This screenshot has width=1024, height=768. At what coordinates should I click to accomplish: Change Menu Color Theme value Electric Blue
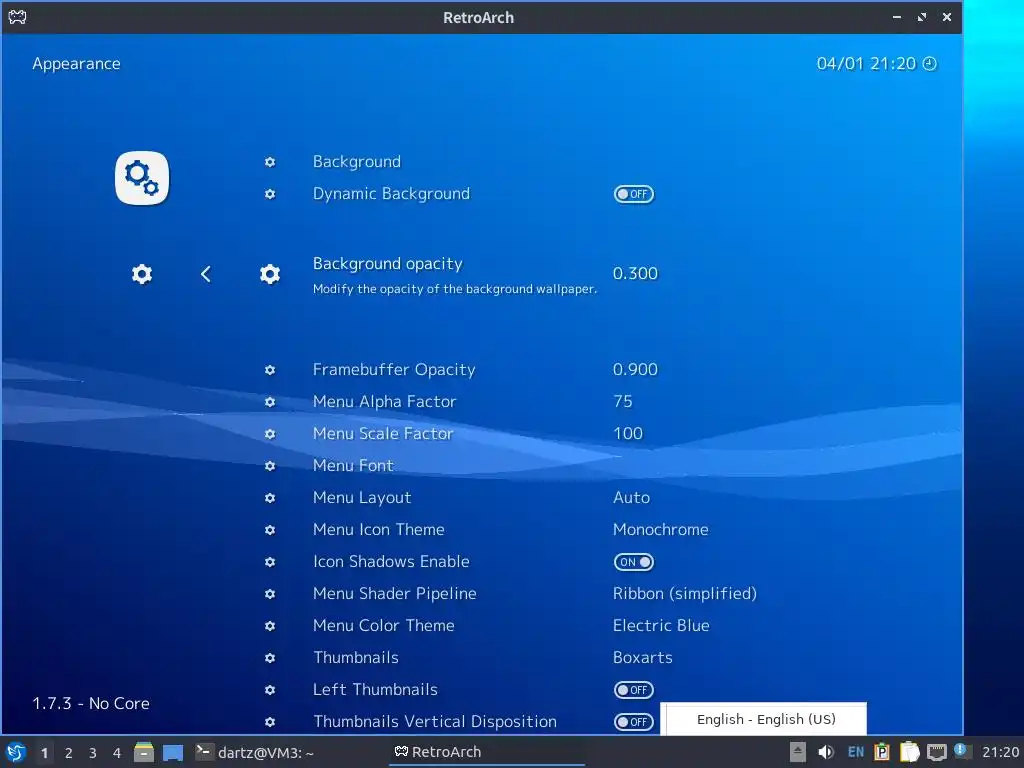click(661, 626)
